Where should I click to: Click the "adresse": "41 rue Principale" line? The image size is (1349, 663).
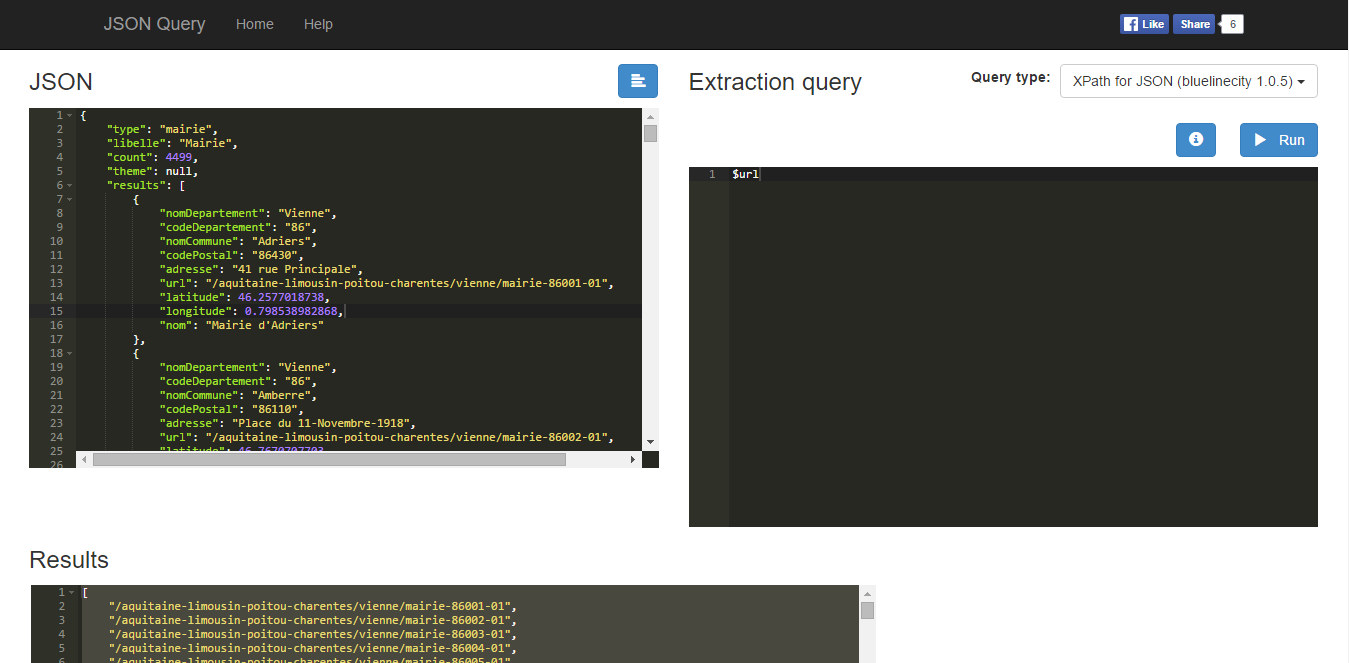click(x=261, y=269)
